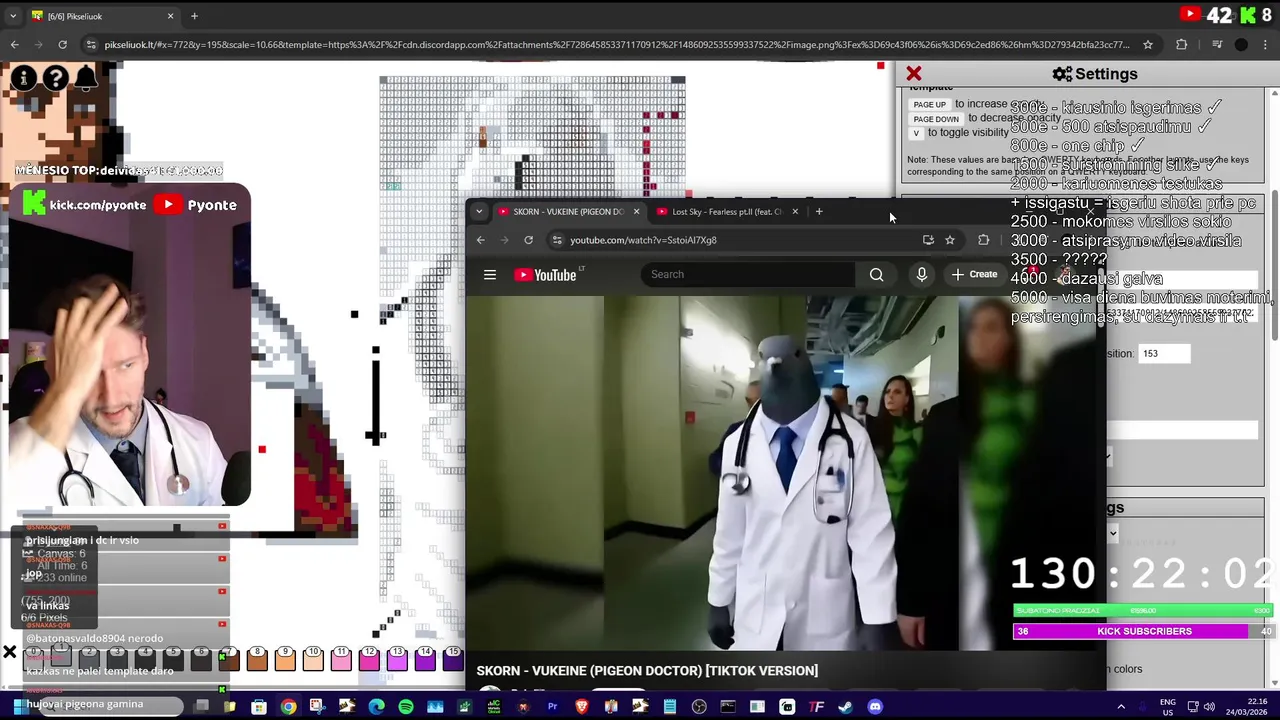Open OBS Studio from the taskbar
The image size is (1280, 720).
click(x=699, y=707)
